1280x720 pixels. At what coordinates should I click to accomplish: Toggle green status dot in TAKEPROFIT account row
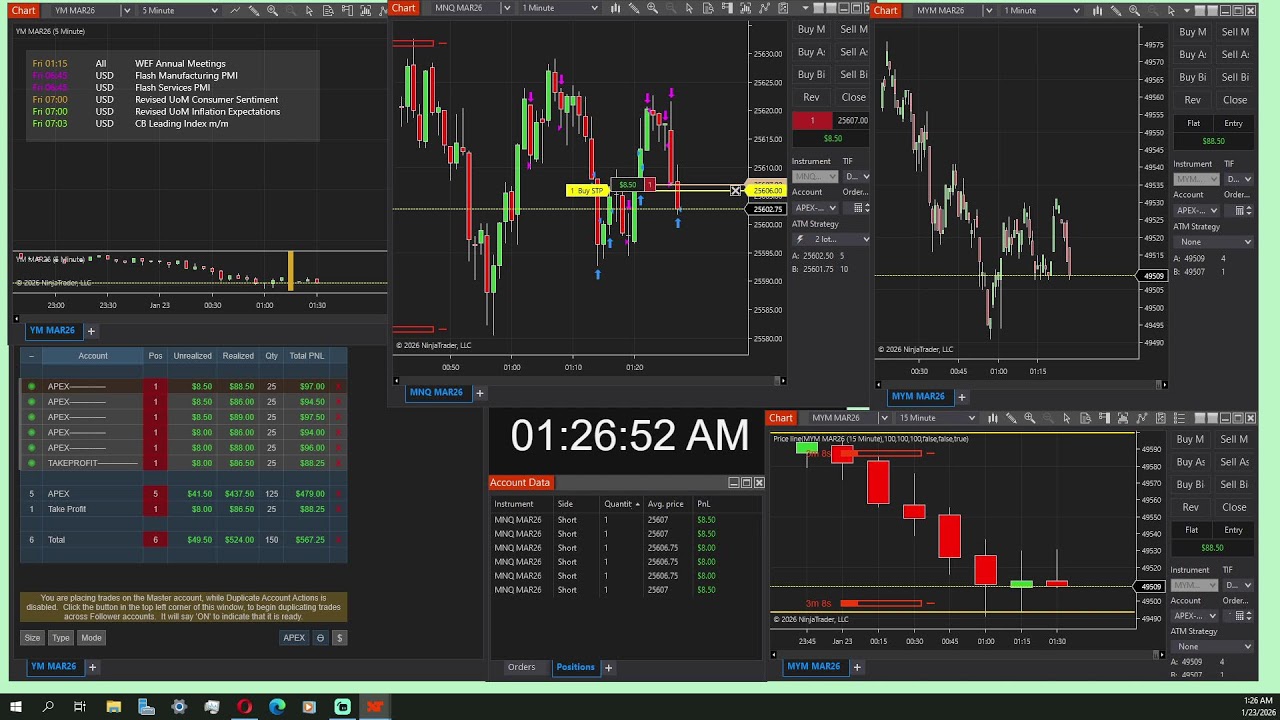(31, 463)
